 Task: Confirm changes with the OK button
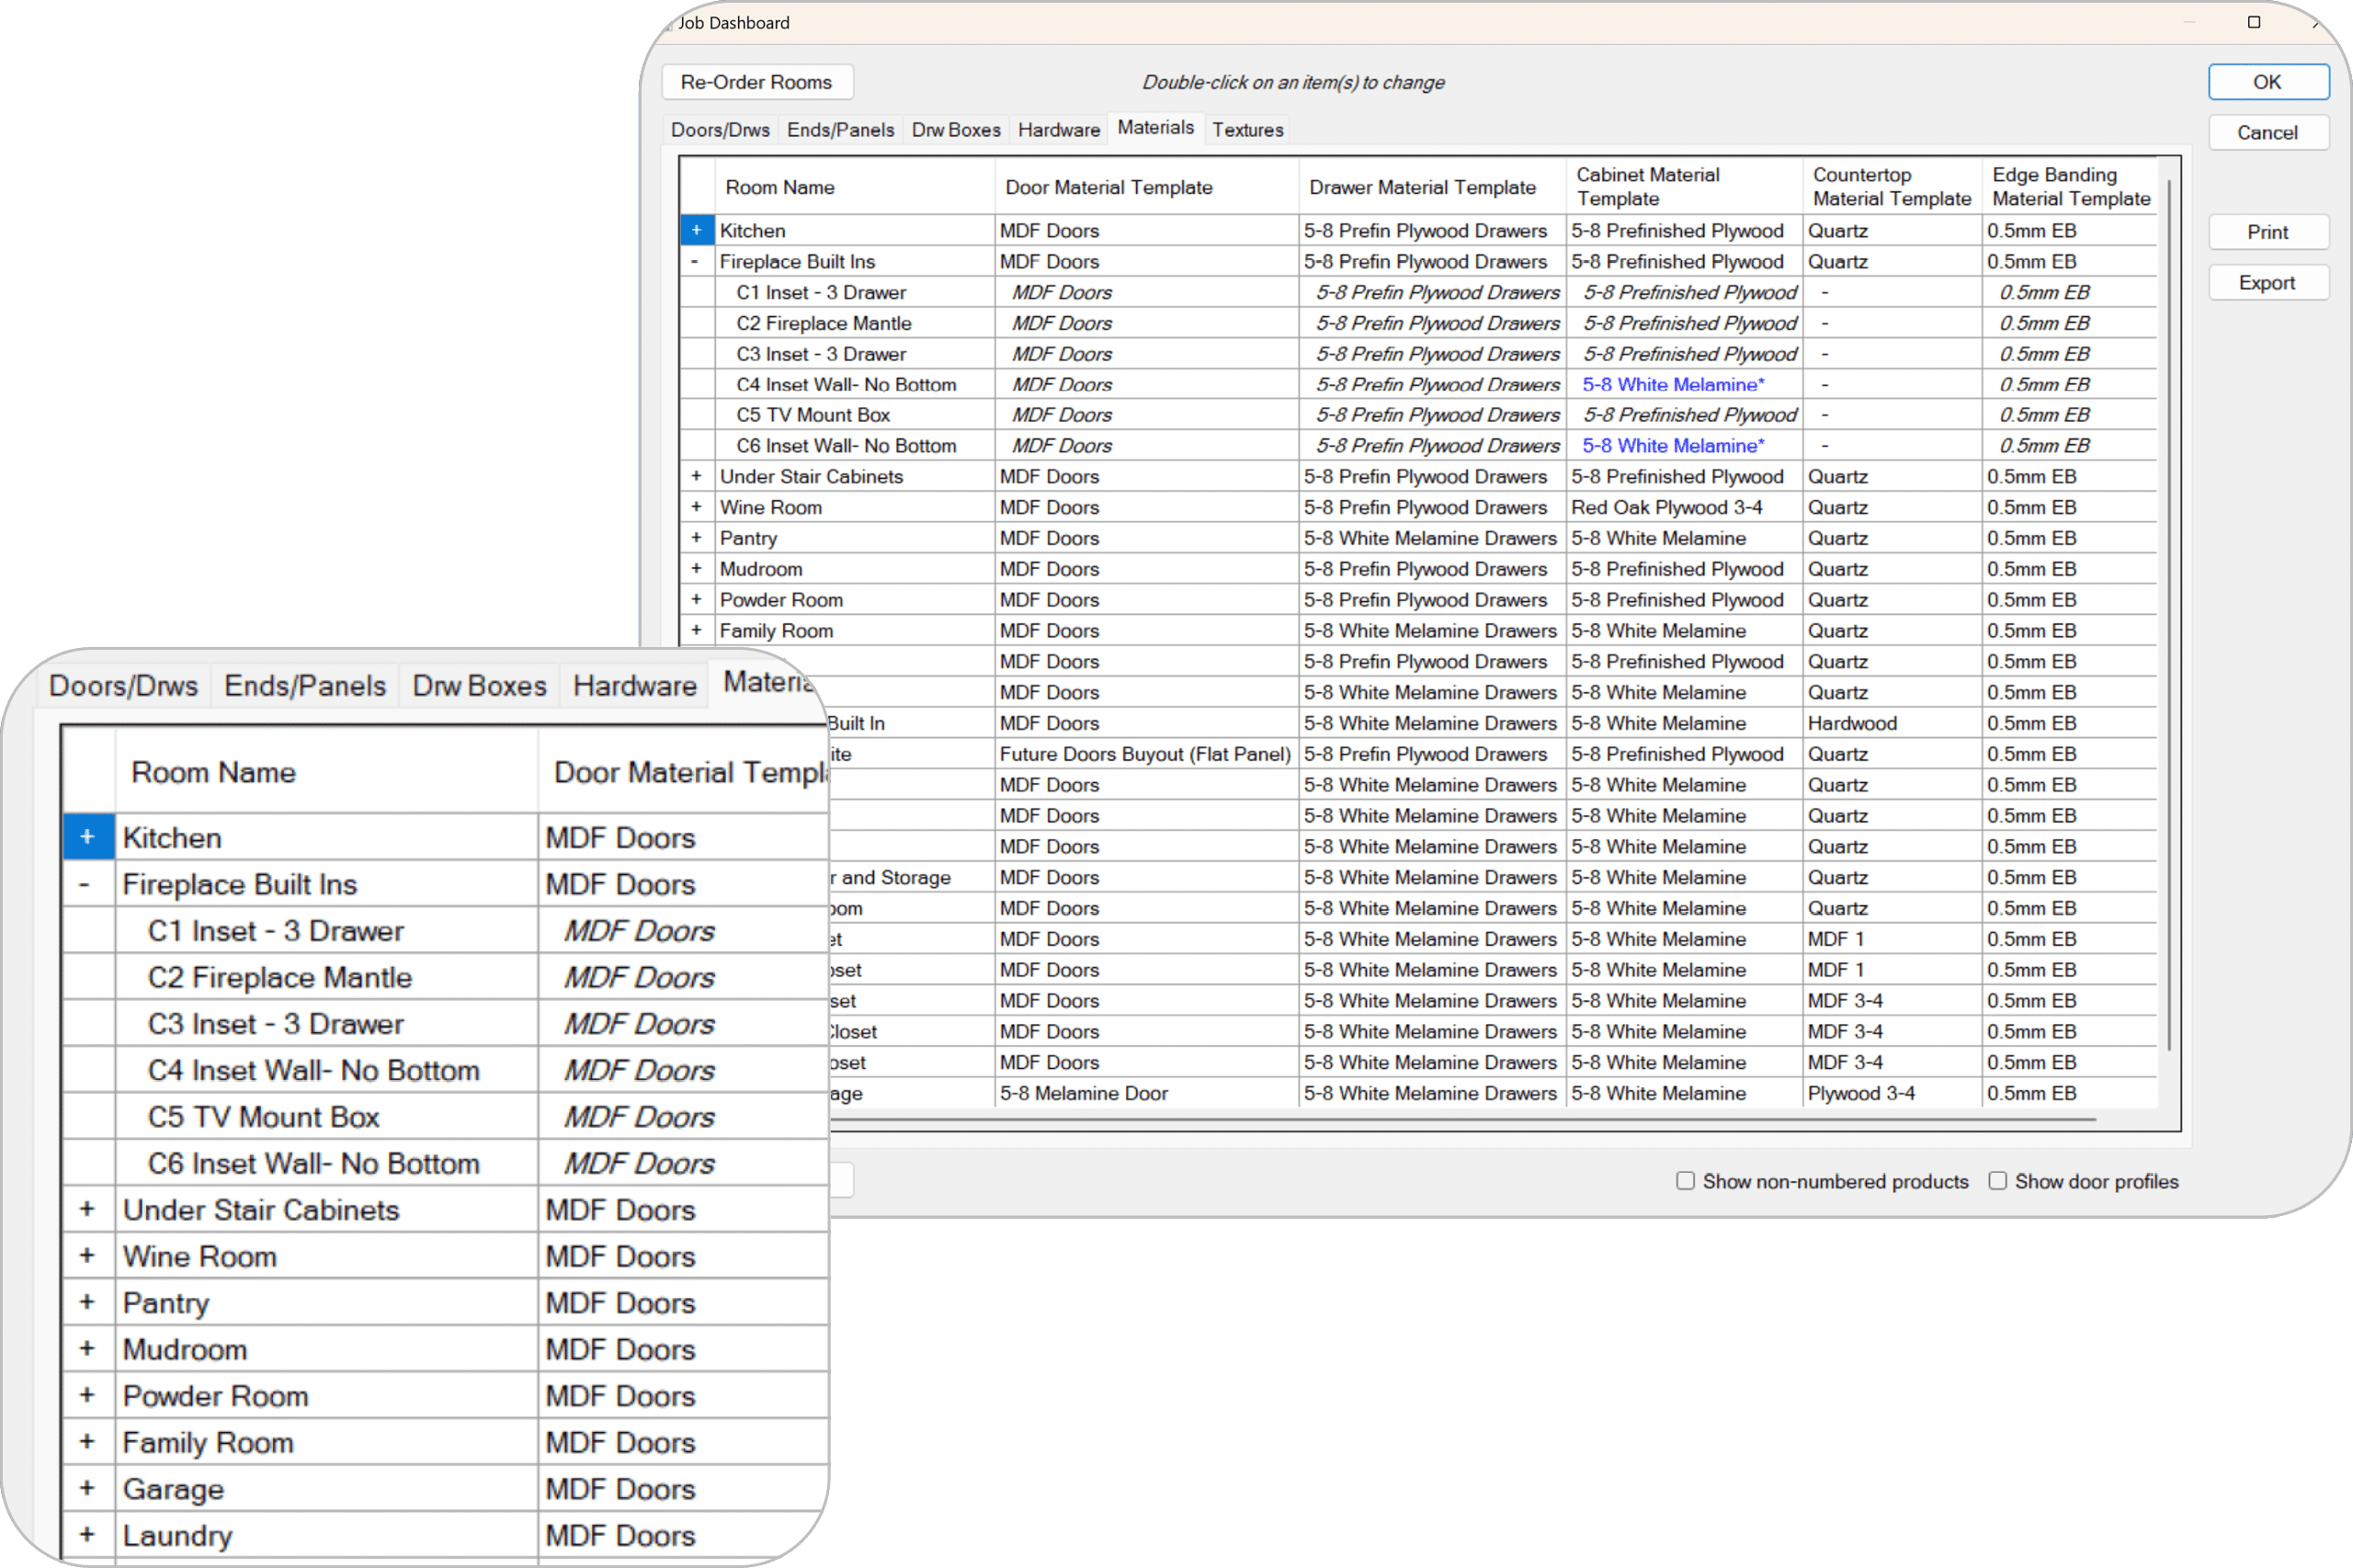tap(2268, 82)
